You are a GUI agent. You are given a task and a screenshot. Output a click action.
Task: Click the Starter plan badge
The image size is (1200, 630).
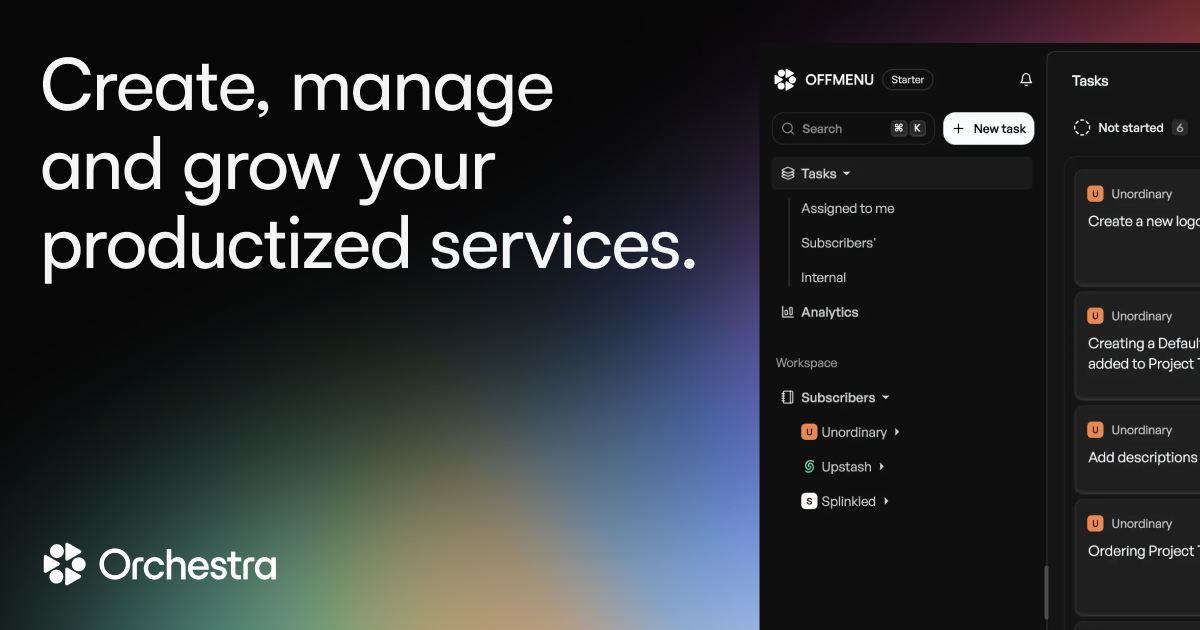[x=907, y=79]
